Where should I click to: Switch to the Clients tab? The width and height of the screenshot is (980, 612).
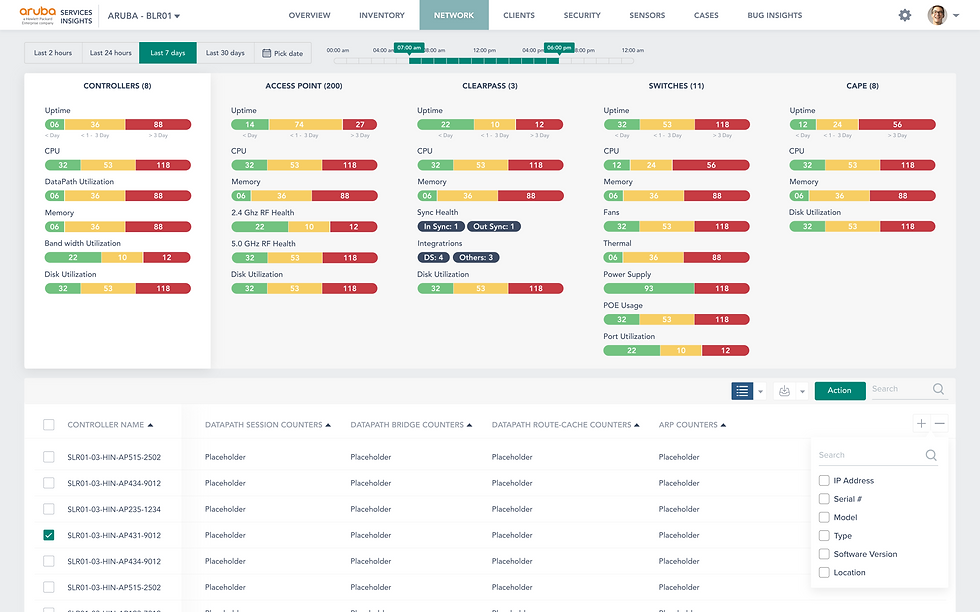[x=519, y=15]
